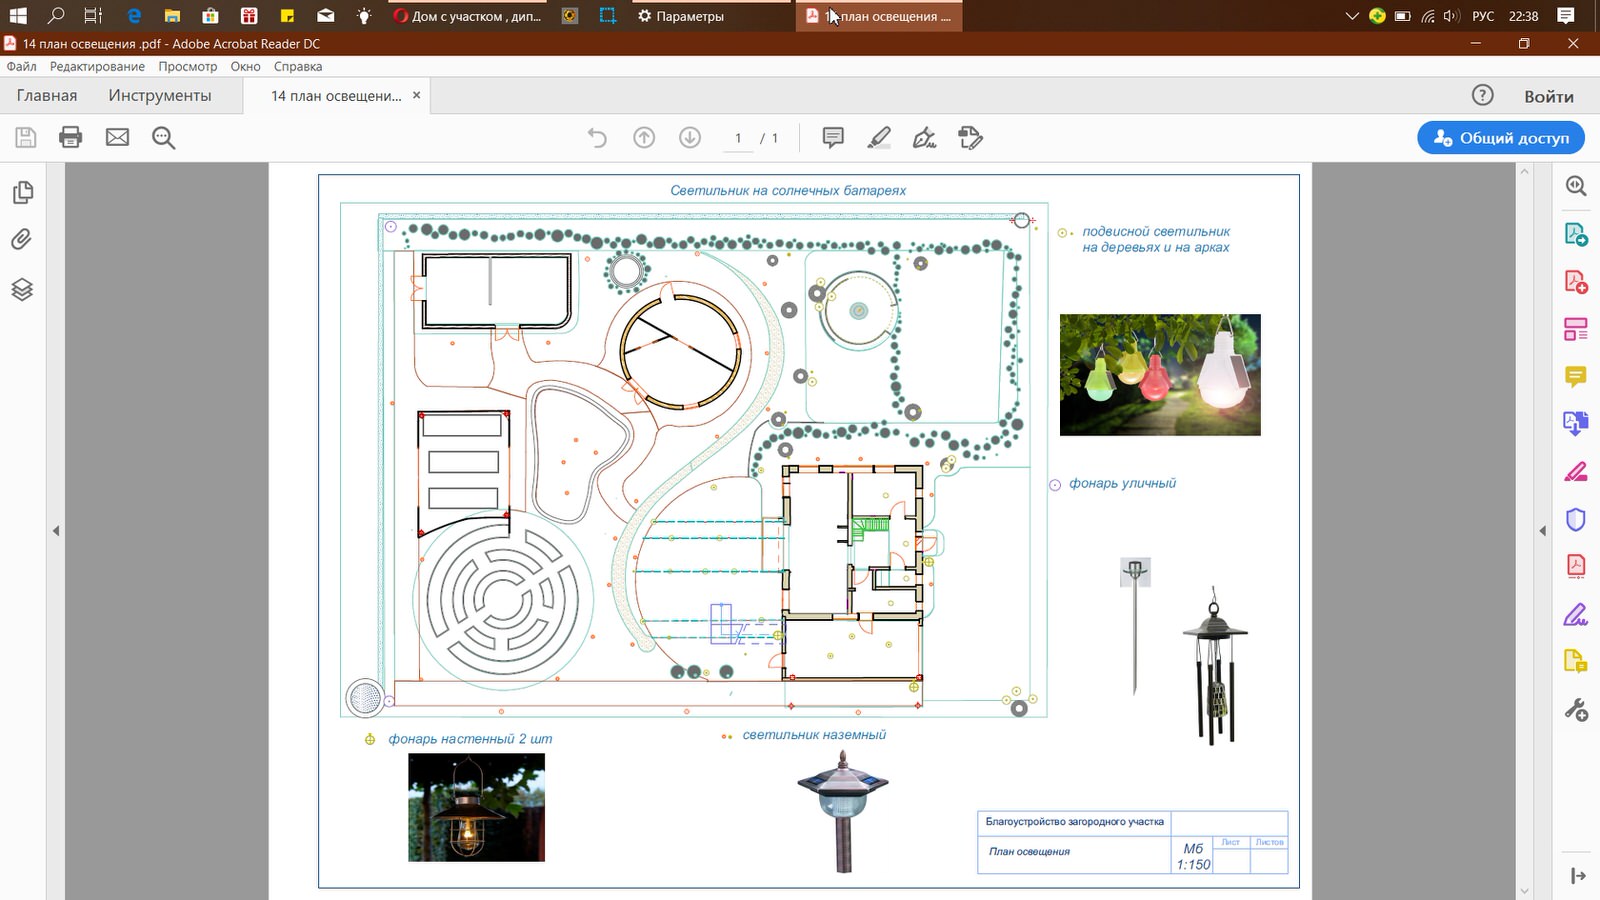Open the Find text magnifier tool
Screen dimensions: 1600x900
click(x=163, y=138)
